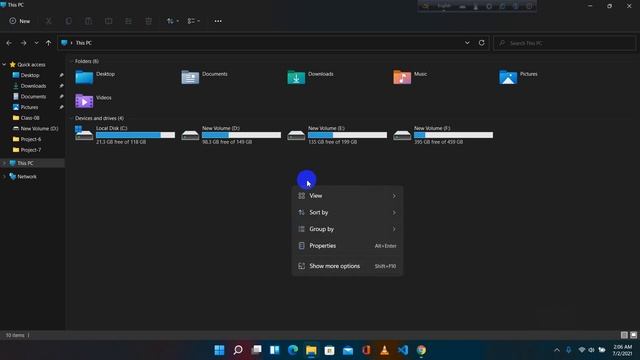Screen dimensions: 640x360
Task: Click the Copy icon in toolbar
Action: pos(69,21)
